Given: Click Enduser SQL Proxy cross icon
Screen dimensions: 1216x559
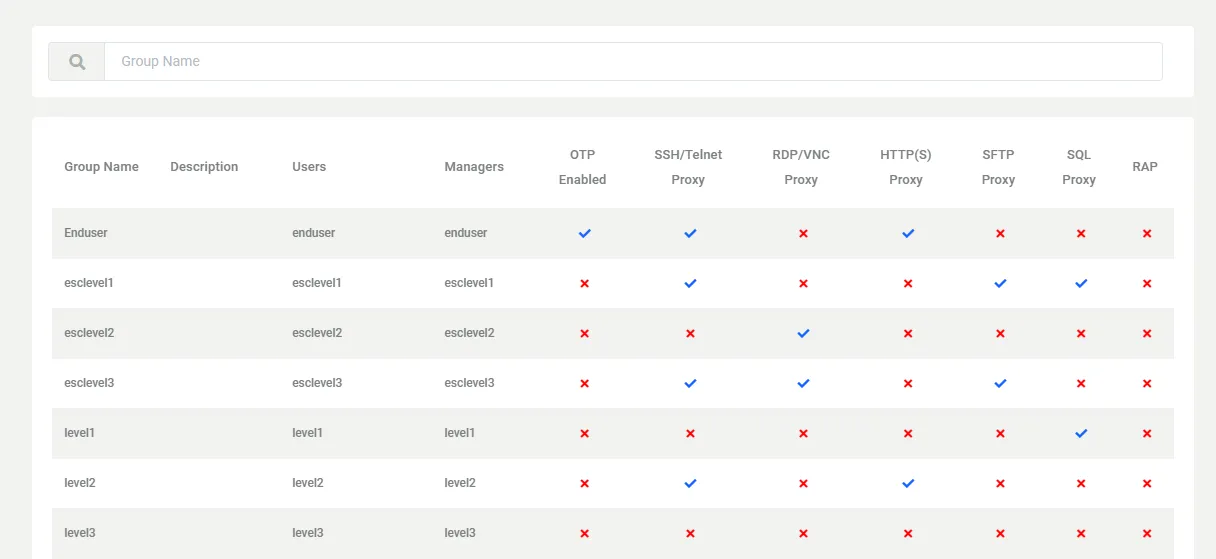Looking at the screenshot, I should (1081, 233).
